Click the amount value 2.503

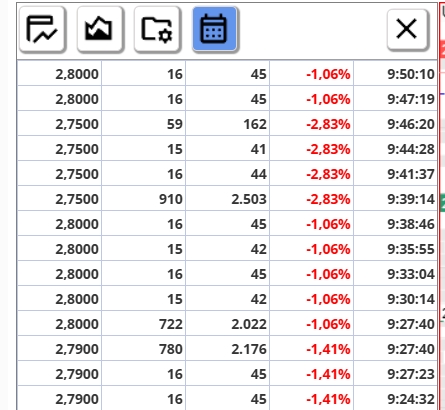pyautogui.click(x=249, y=199)
